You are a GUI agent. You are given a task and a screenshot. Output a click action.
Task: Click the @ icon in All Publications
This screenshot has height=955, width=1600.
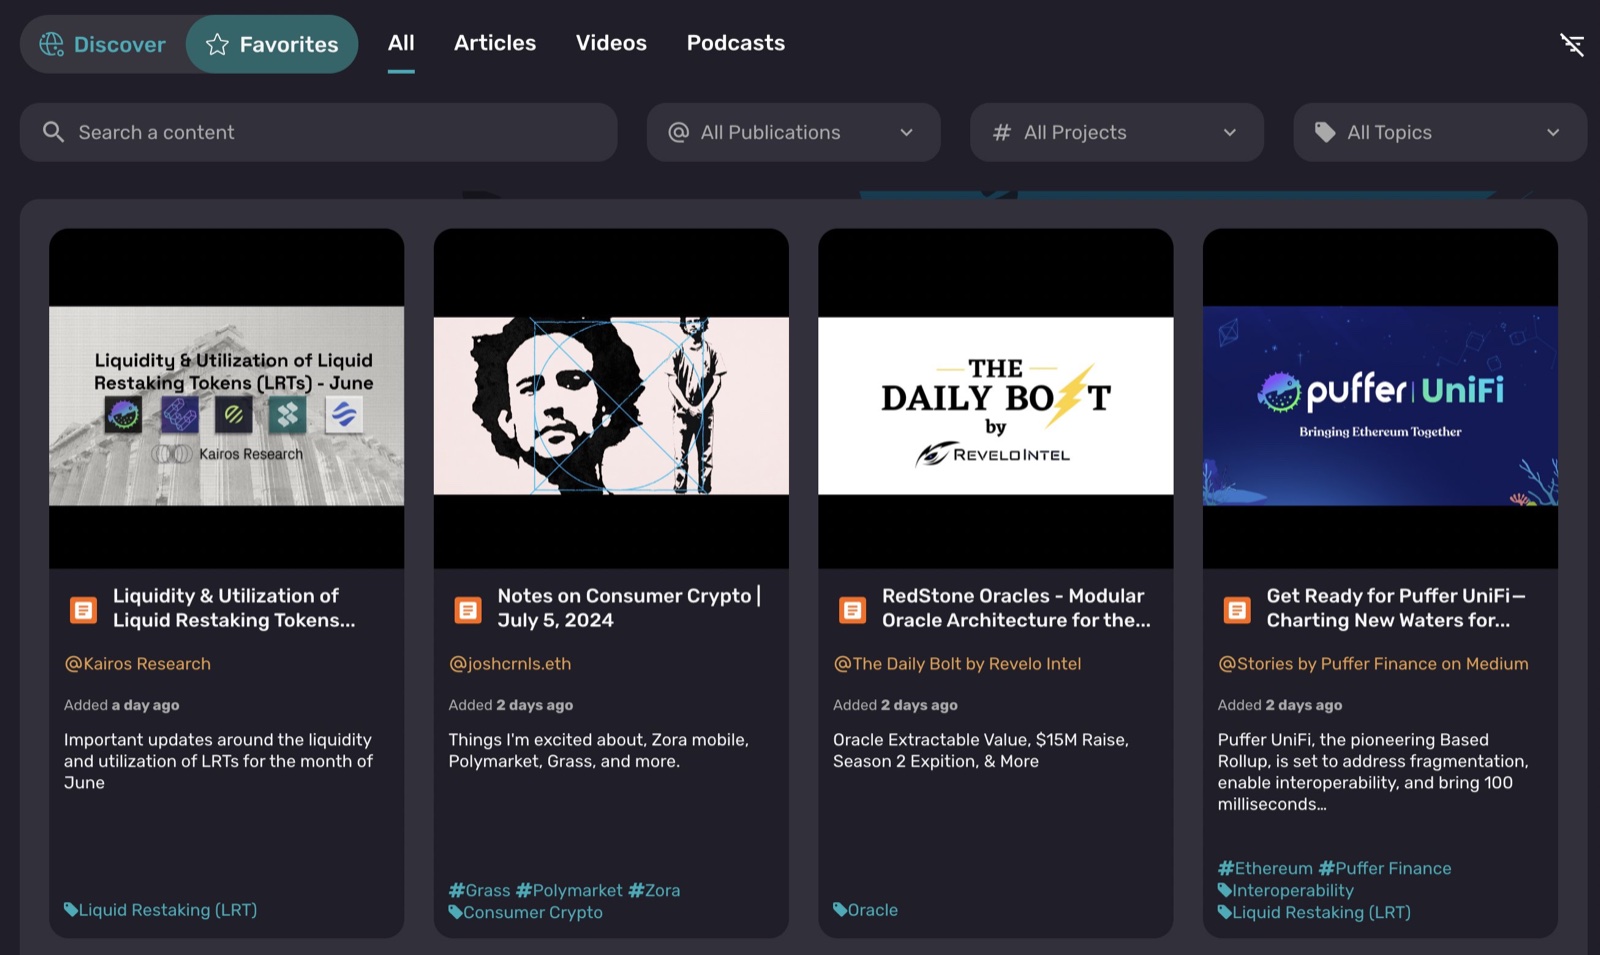point(679,132)
